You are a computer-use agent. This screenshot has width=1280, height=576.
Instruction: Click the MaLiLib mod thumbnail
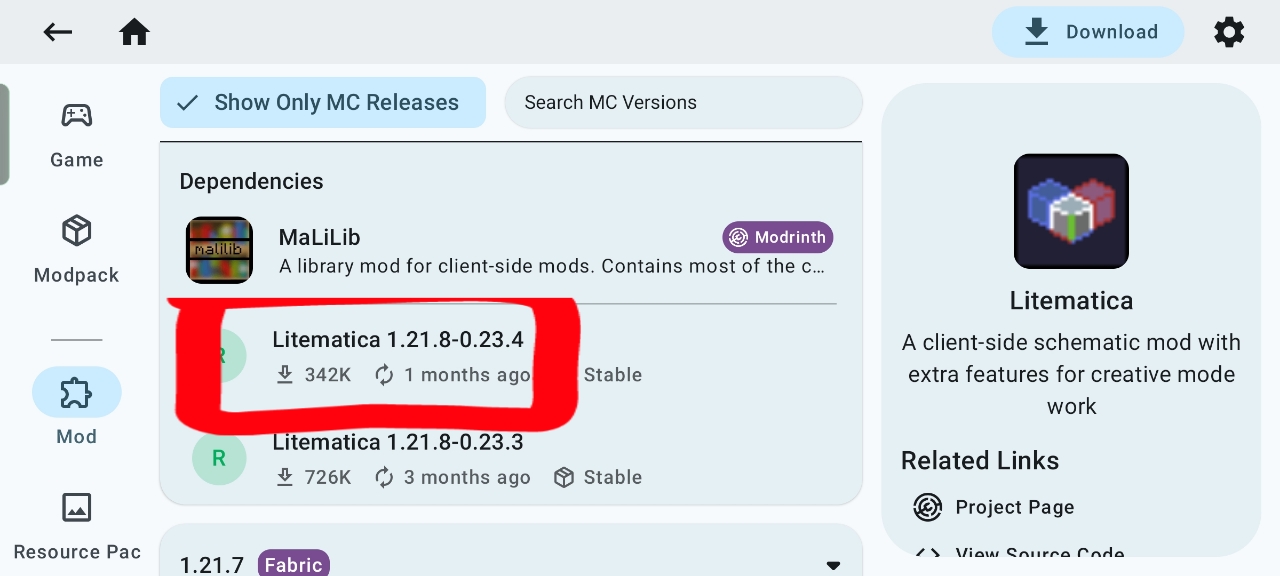click(219, 250)
